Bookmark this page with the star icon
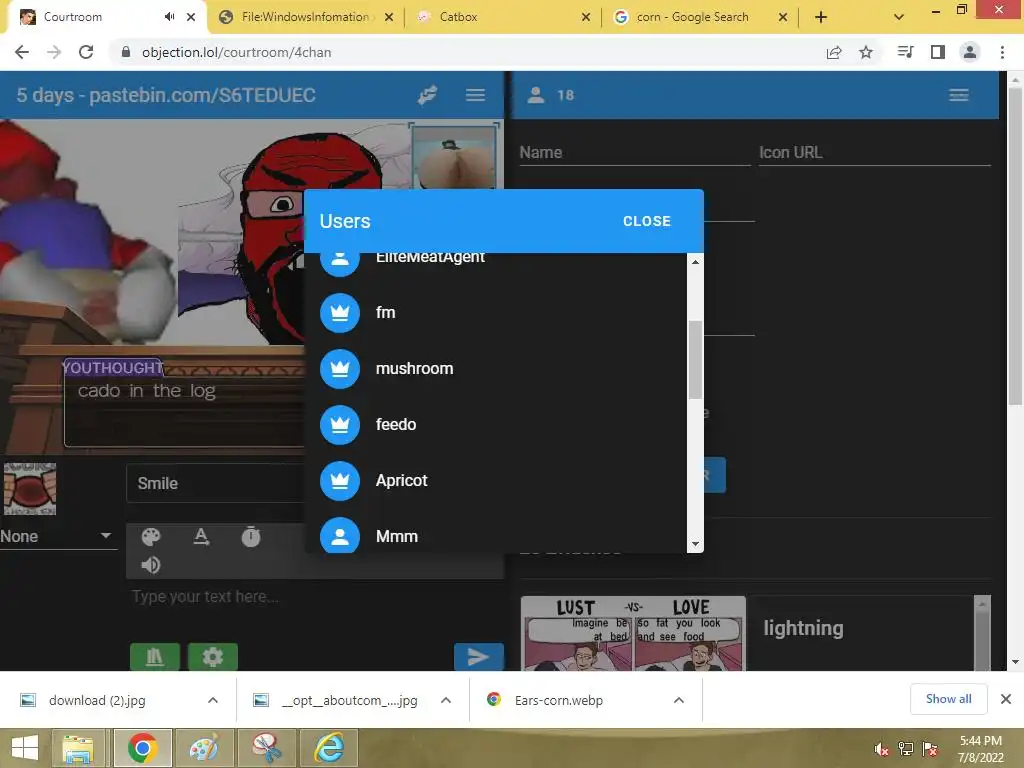 pos(866,52)
